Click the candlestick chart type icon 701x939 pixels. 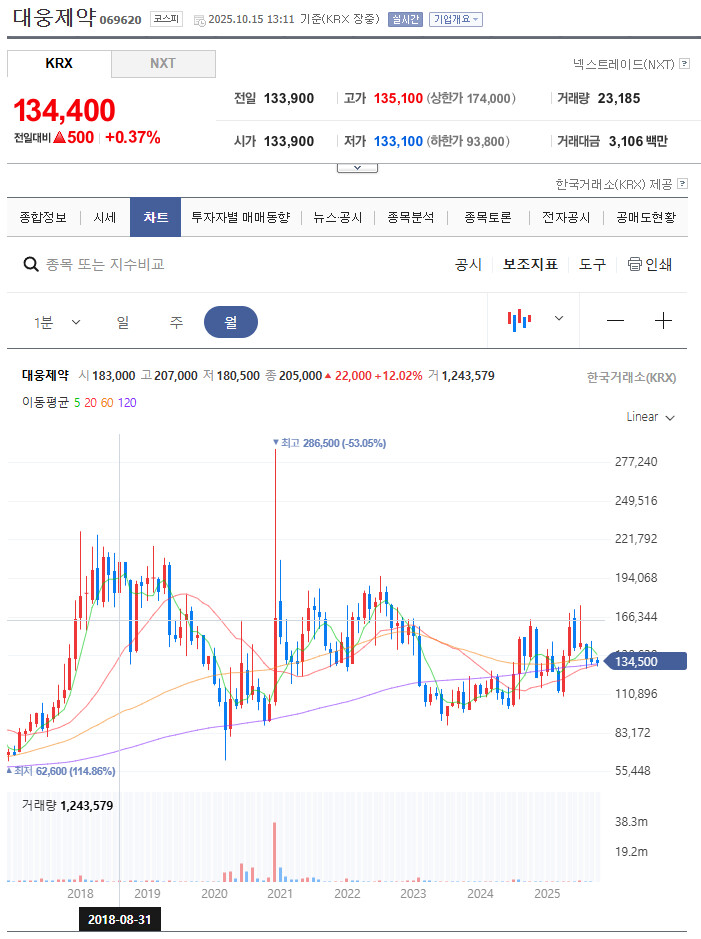click(x=519, y=320)
